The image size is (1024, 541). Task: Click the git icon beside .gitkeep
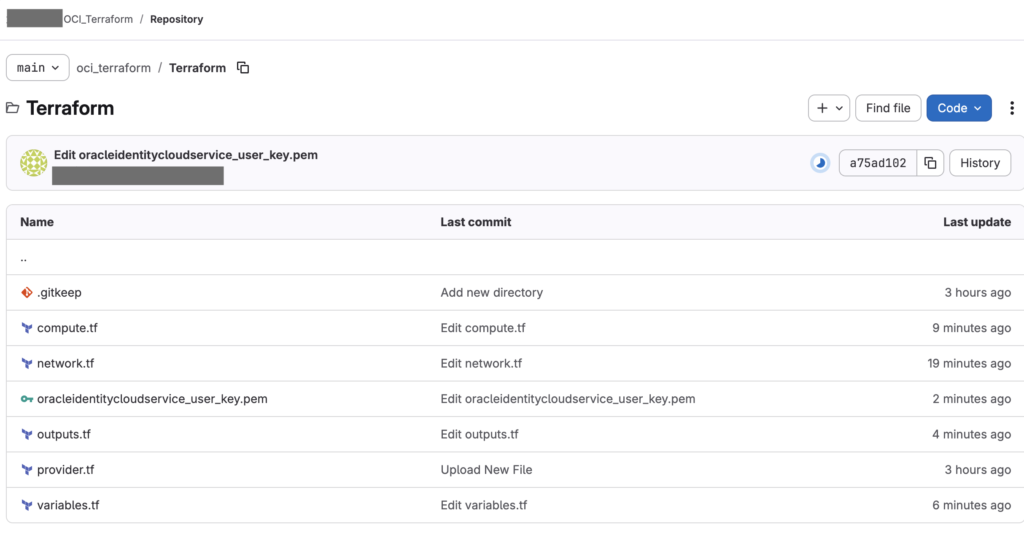(27, 293)
